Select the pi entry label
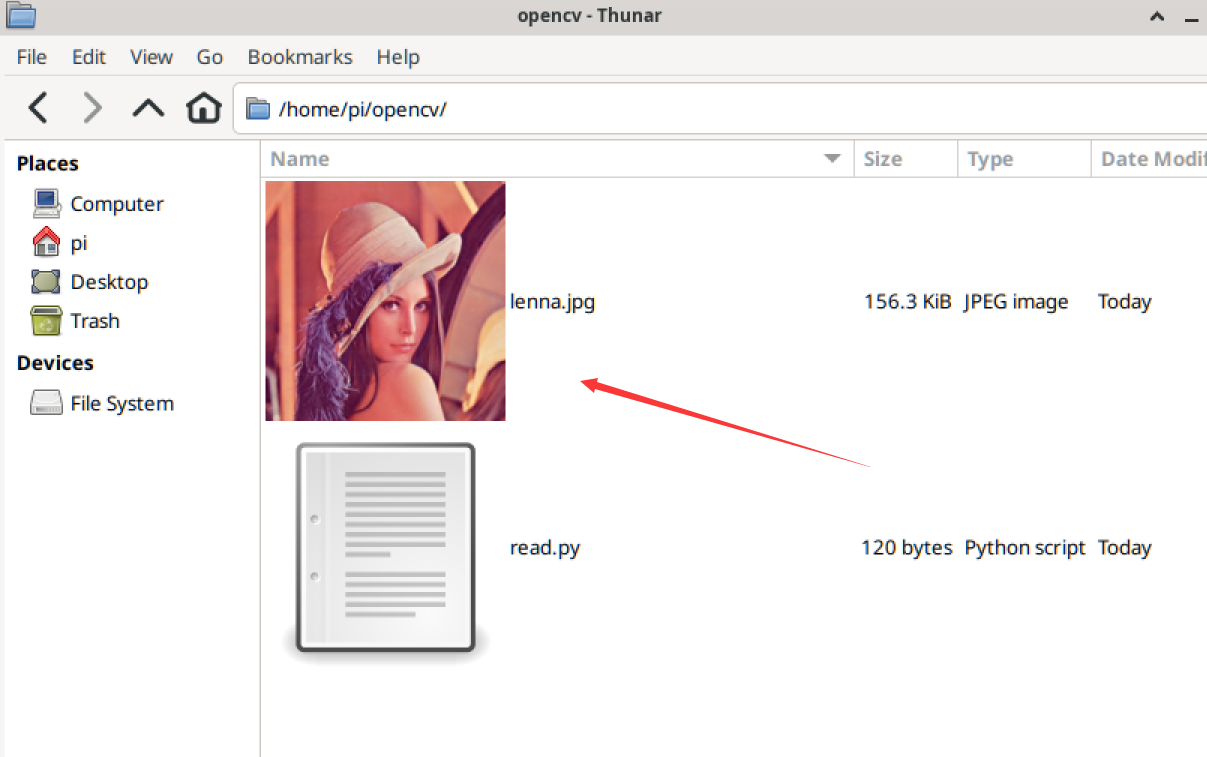1207x757 pixels. click(x=79, y=243)
